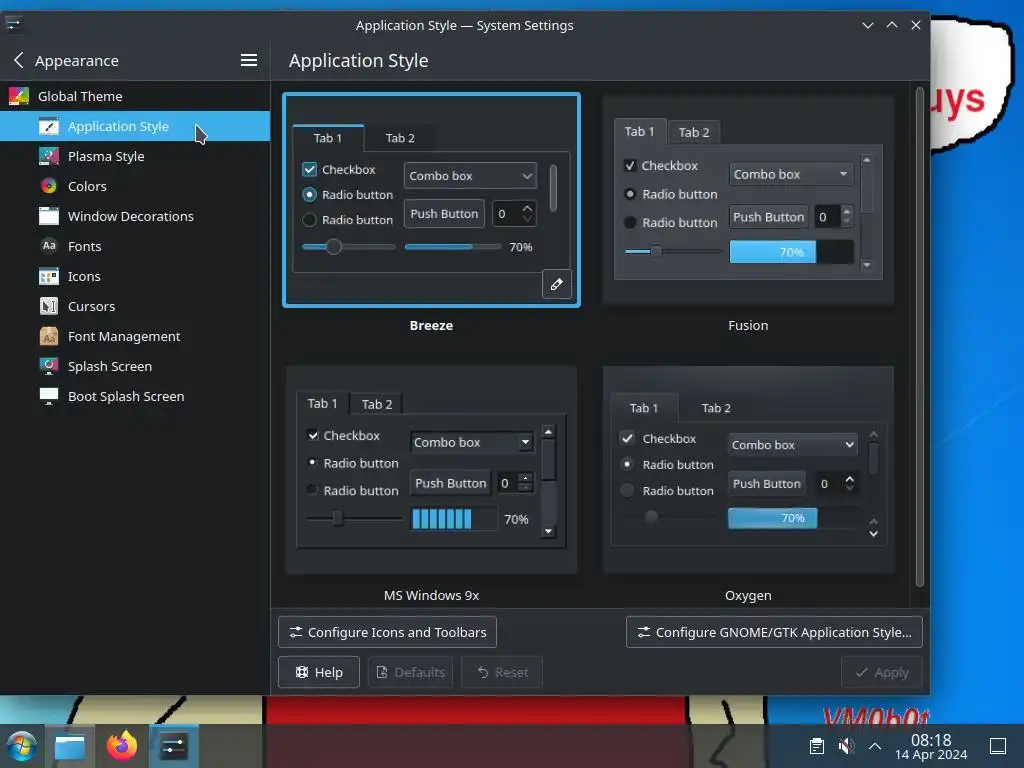Screen dimensions: 1024x768
Task: Select second Radio button in Breeze preview
Action: point(310,220)
